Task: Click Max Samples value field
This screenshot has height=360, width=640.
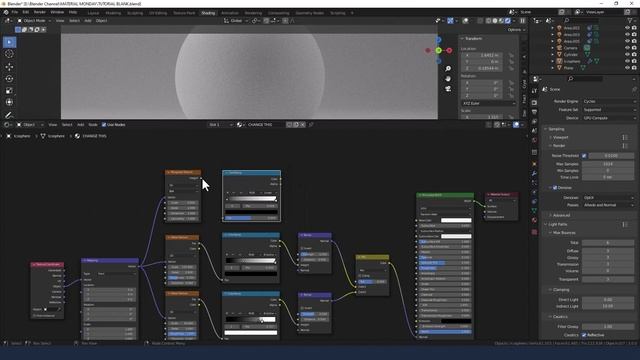Action: point(608,164)
